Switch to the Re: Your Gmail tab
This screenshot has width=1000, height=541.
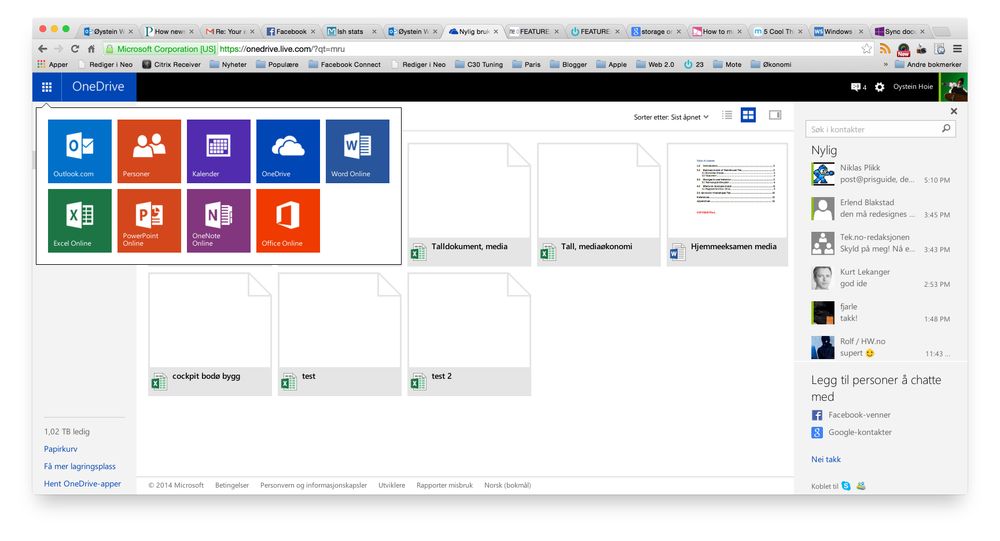point(230,31)
